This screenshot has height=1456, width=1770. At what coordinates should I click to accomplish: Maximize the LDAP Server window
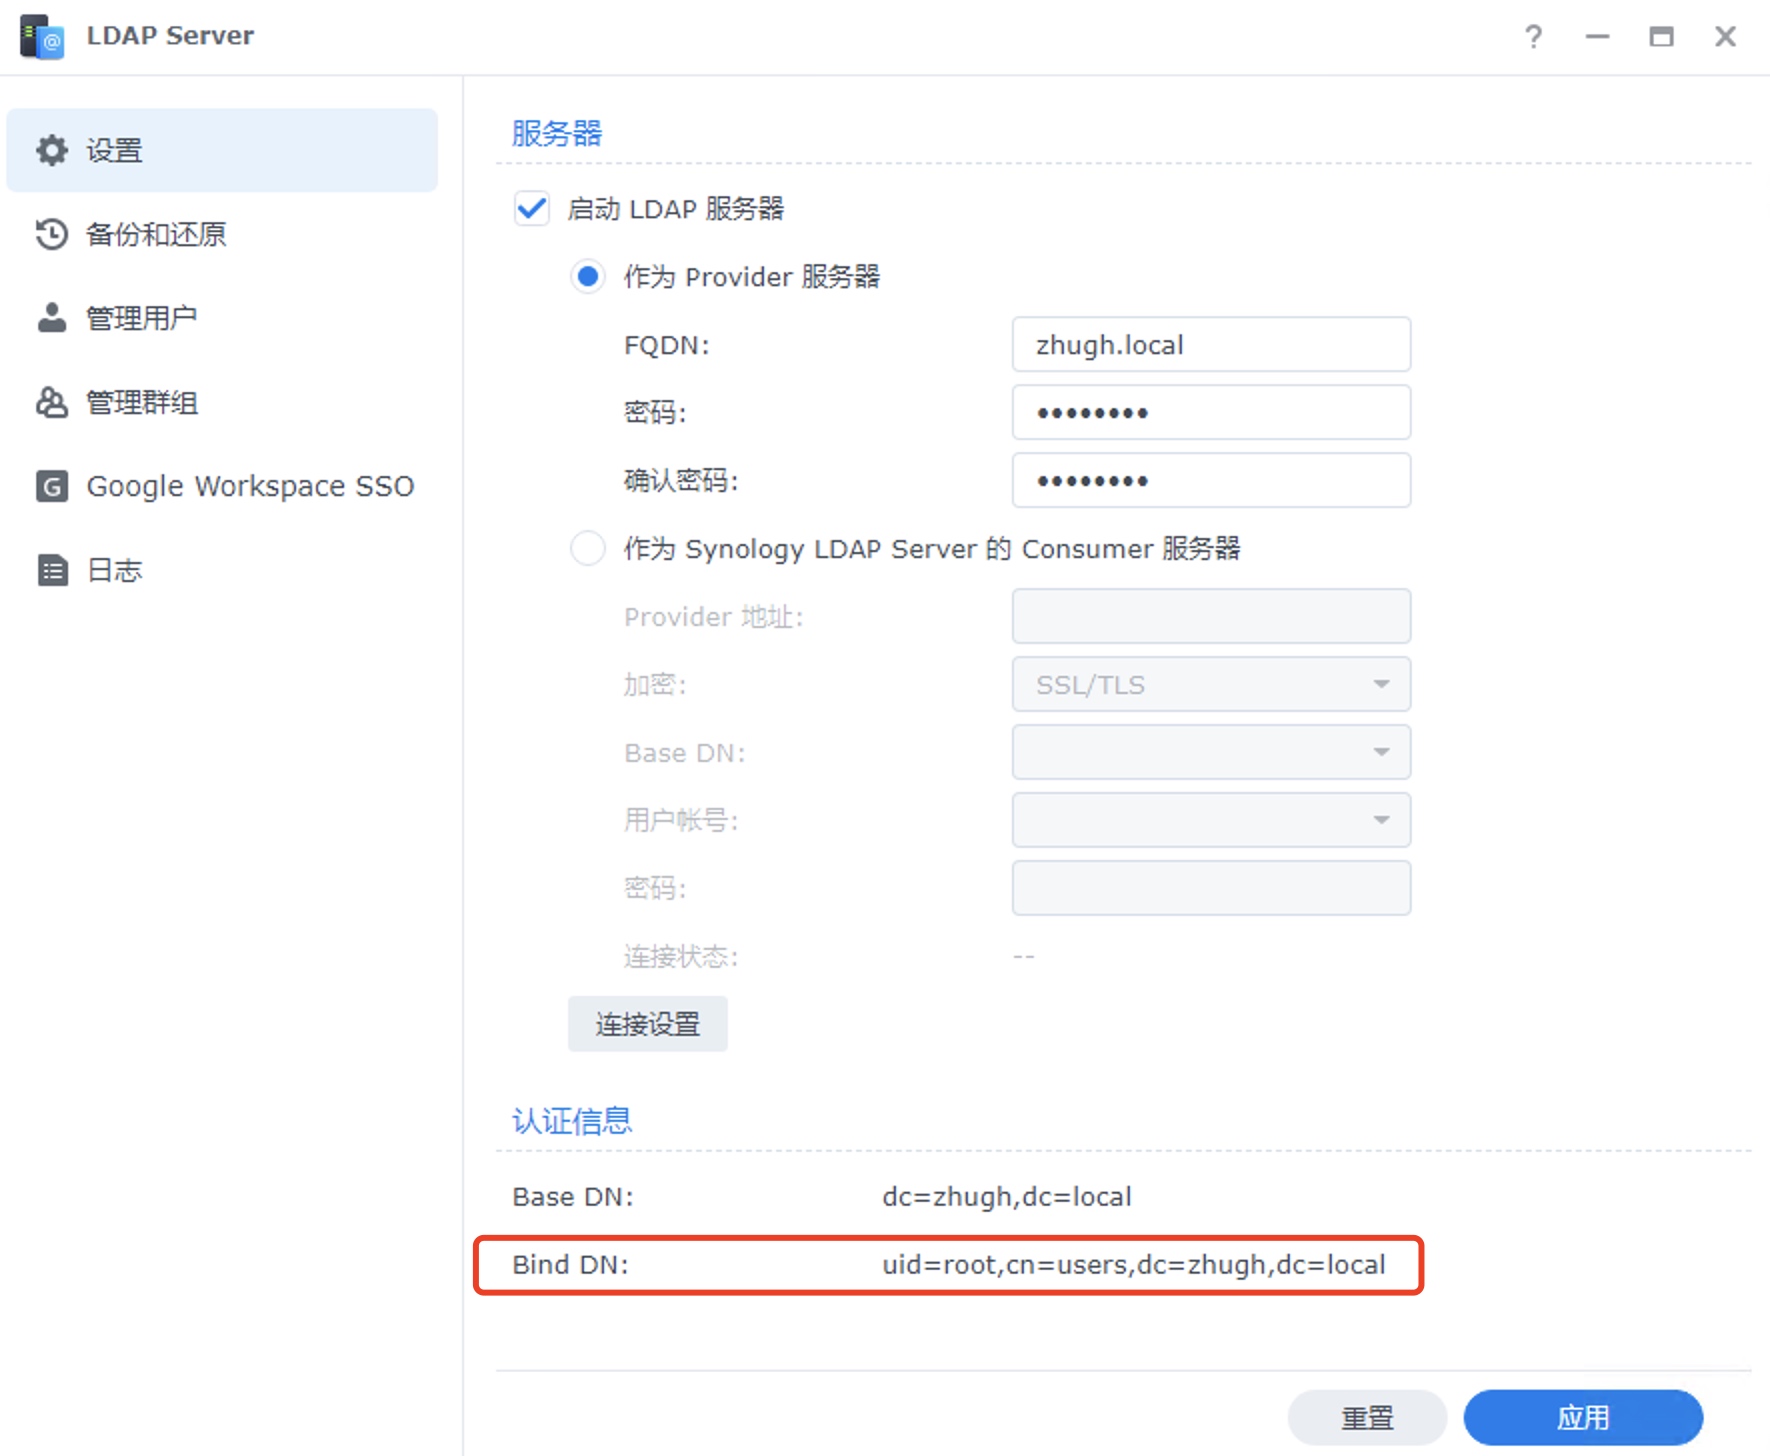click(1661, 37)
